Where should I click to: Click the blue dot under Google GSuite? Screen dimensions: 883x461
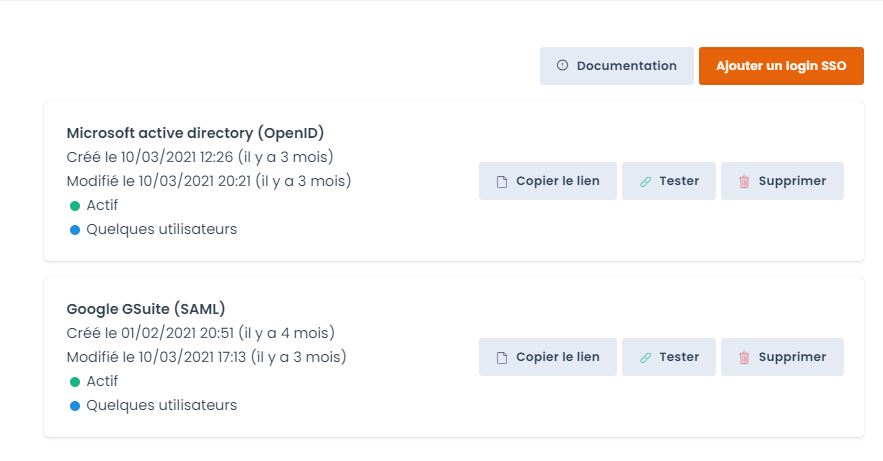(75, 406)
